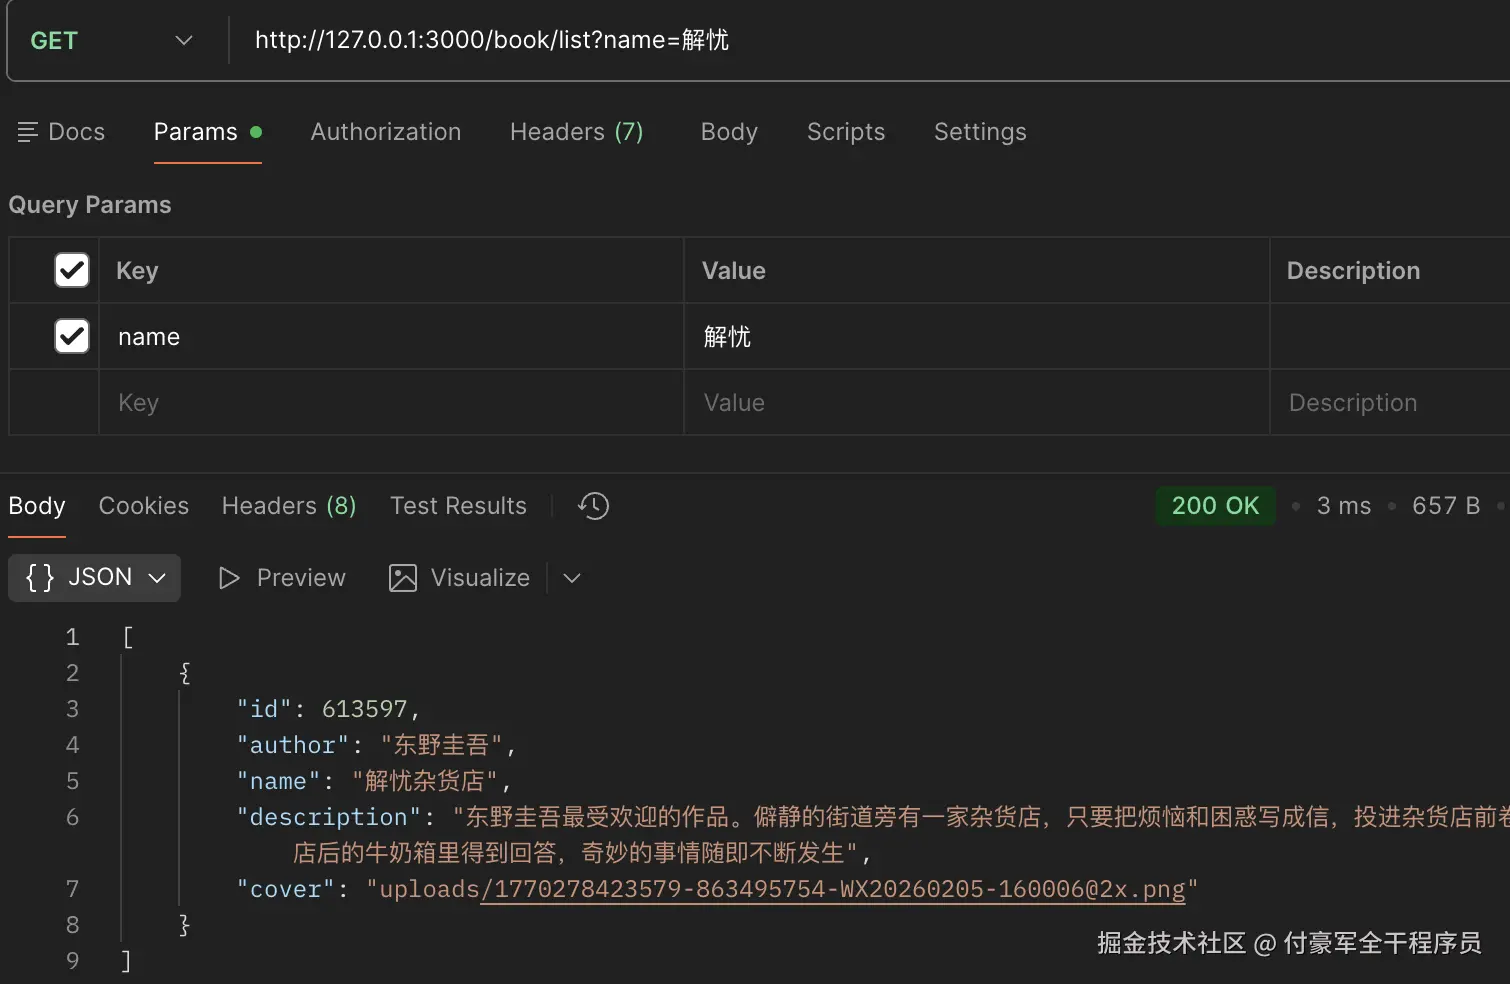This screenshot has width=1510, height=984.
Task: Open the request Body tab
Action: 729,132
